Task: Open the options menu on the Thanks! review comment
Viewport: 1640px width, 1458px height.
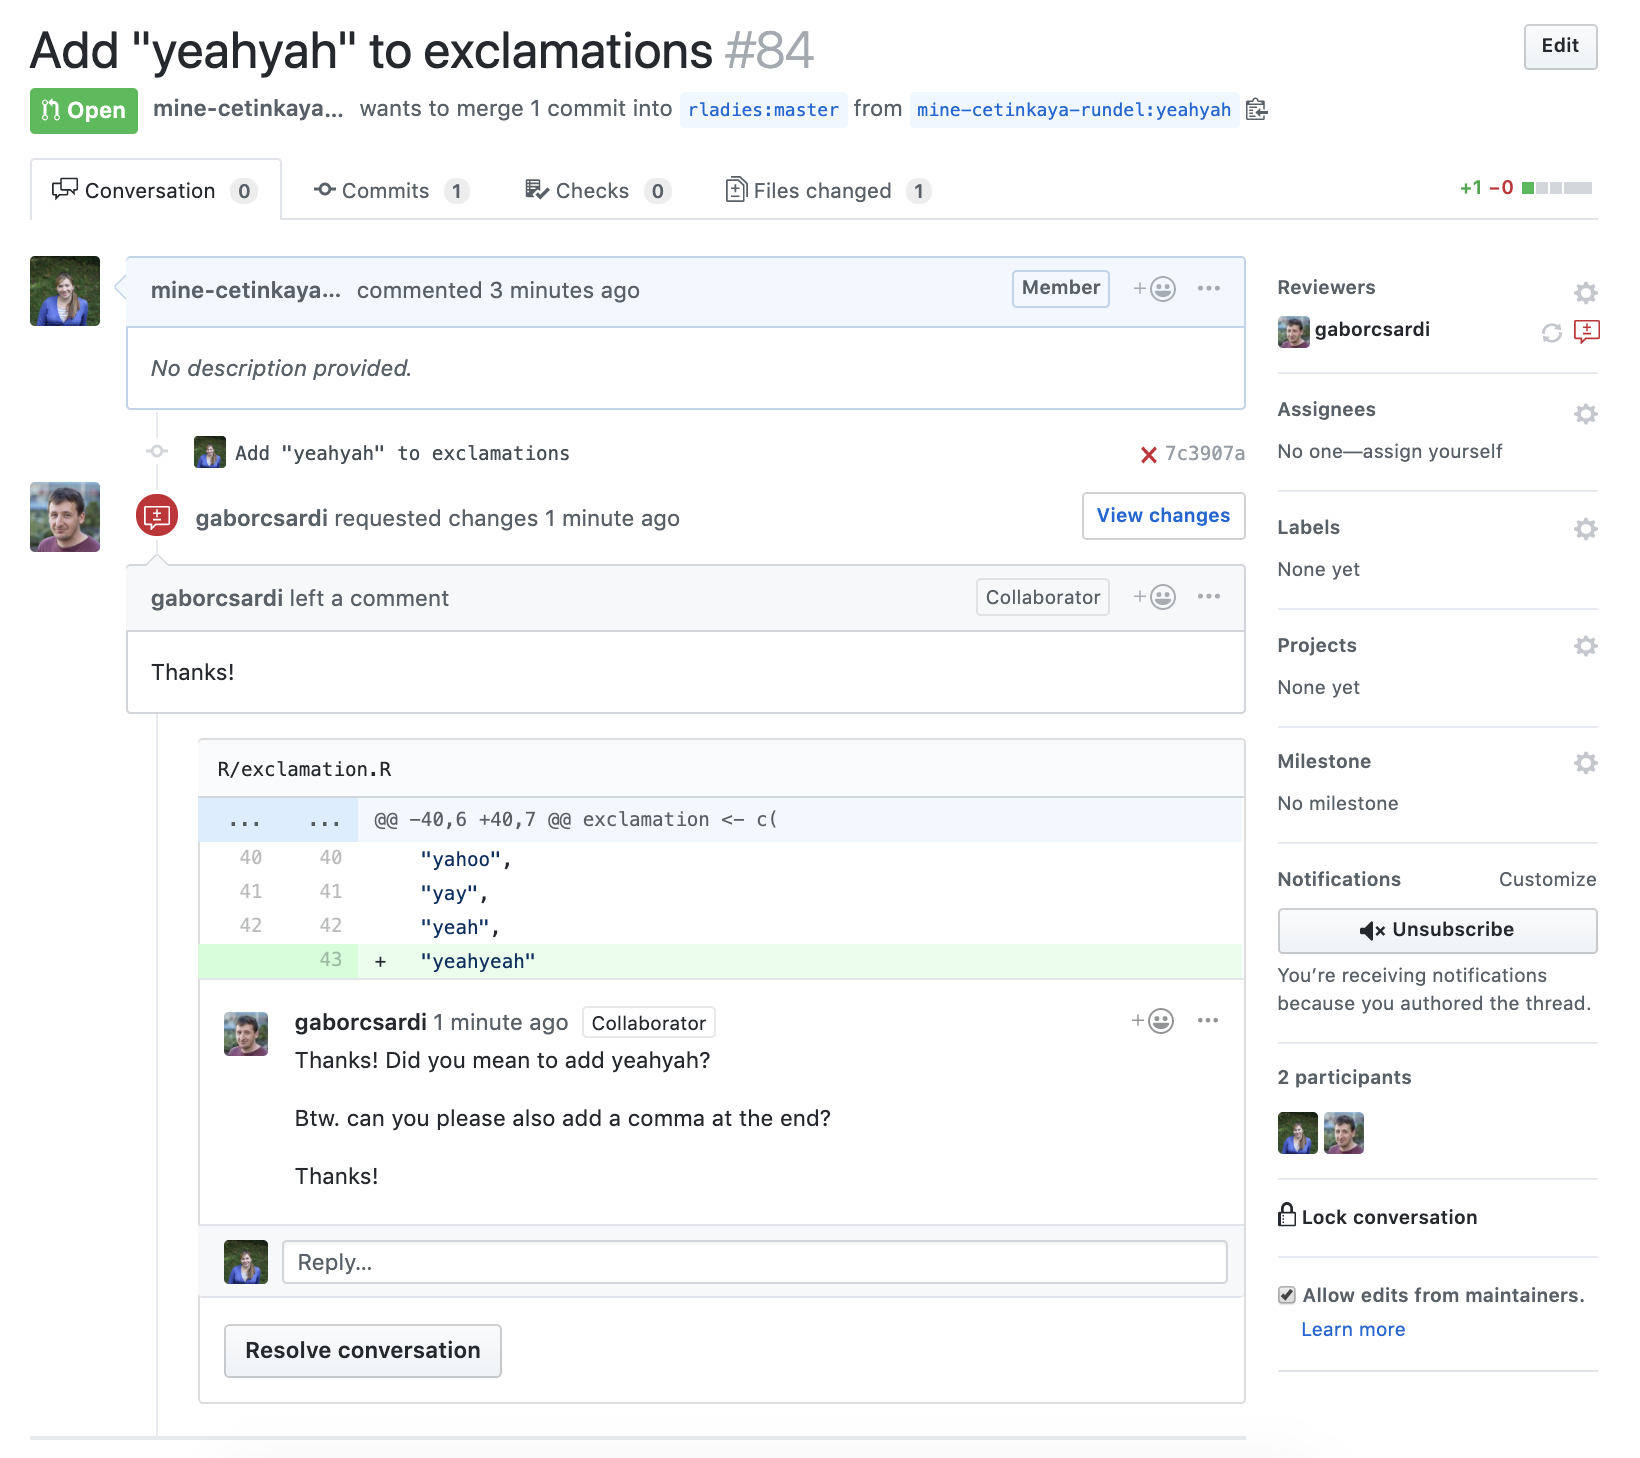Action: (1208, 597)
